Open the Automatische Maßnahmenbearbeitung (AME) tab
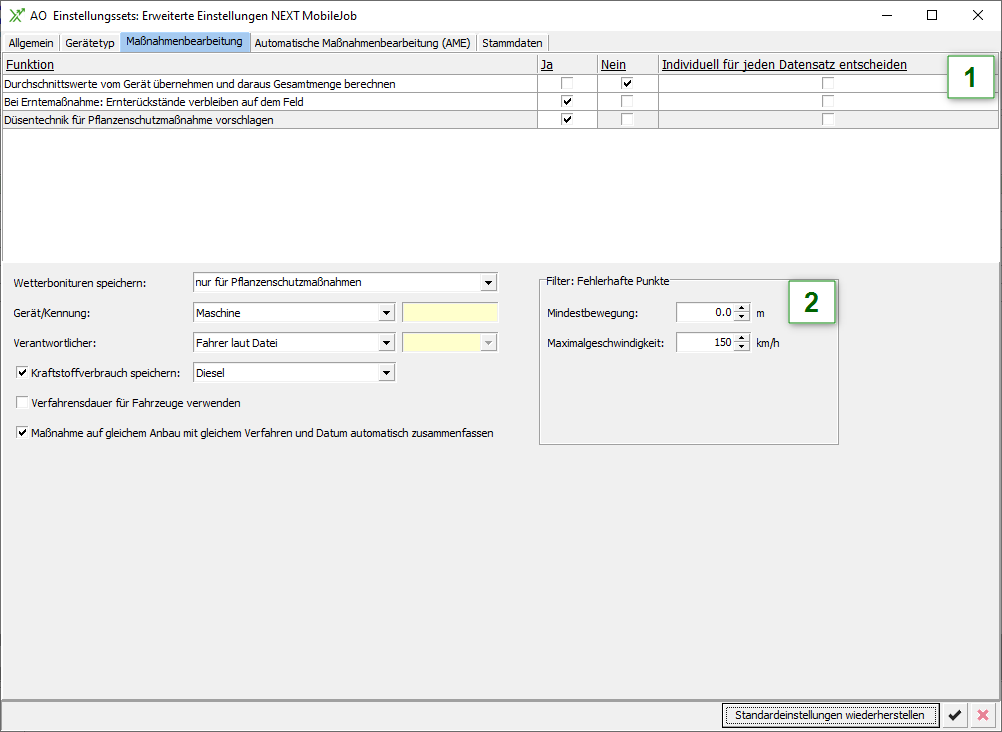The height and width of the screenshot is (732, 1002). 362,43
